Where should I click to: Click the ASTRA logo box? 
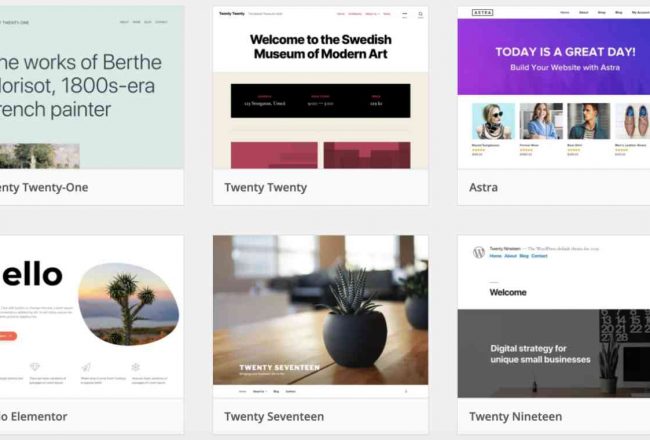[483, 13]
